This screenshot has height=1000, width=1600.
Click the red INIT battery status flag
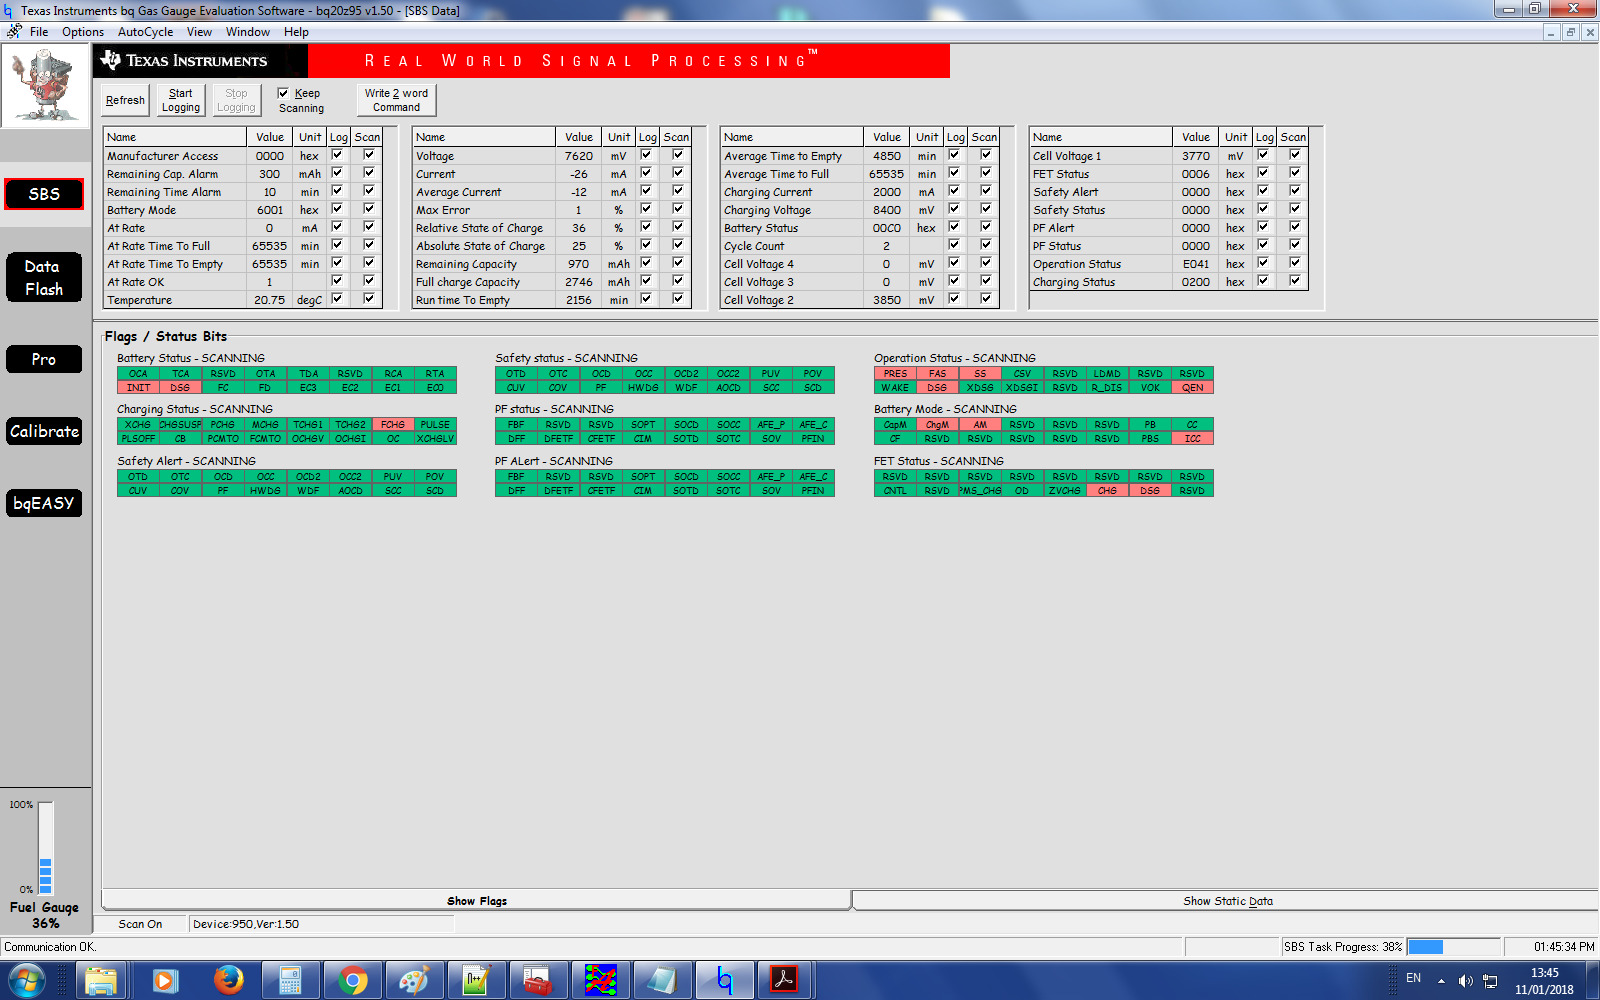click(138, 388)
